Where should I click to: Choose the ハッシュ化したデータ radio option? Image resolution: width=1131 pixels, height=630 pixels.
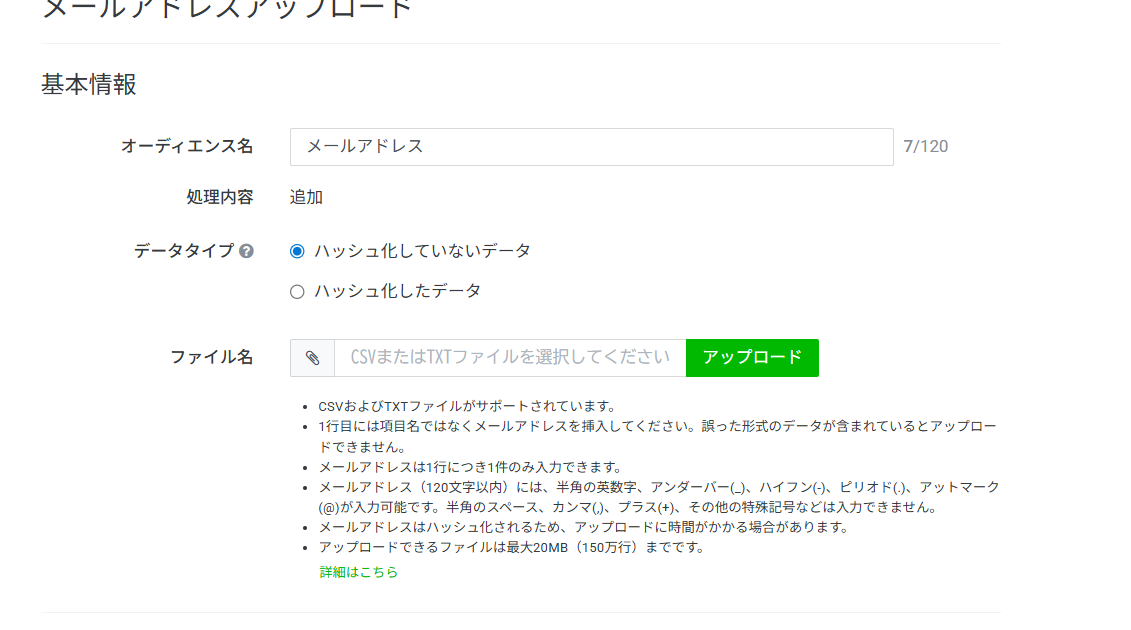(297, 292)
